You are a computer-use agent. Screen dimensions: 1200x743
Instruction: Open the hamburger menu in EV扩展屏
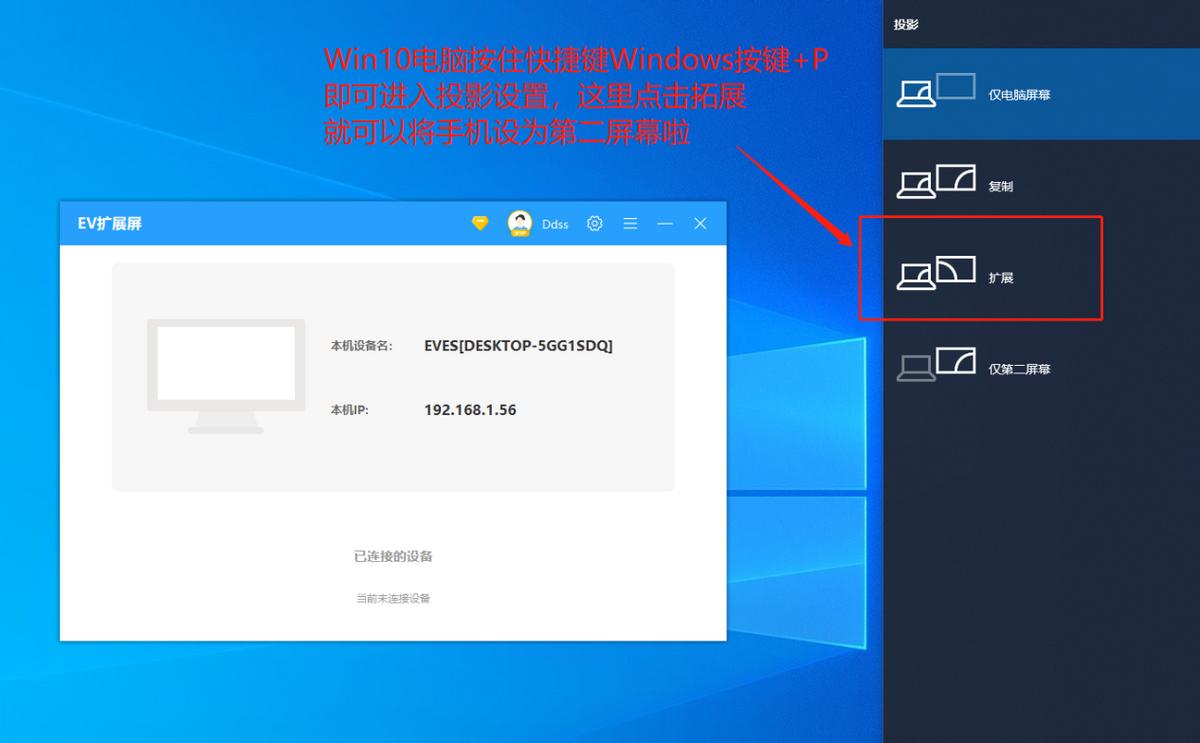point(630,224)
